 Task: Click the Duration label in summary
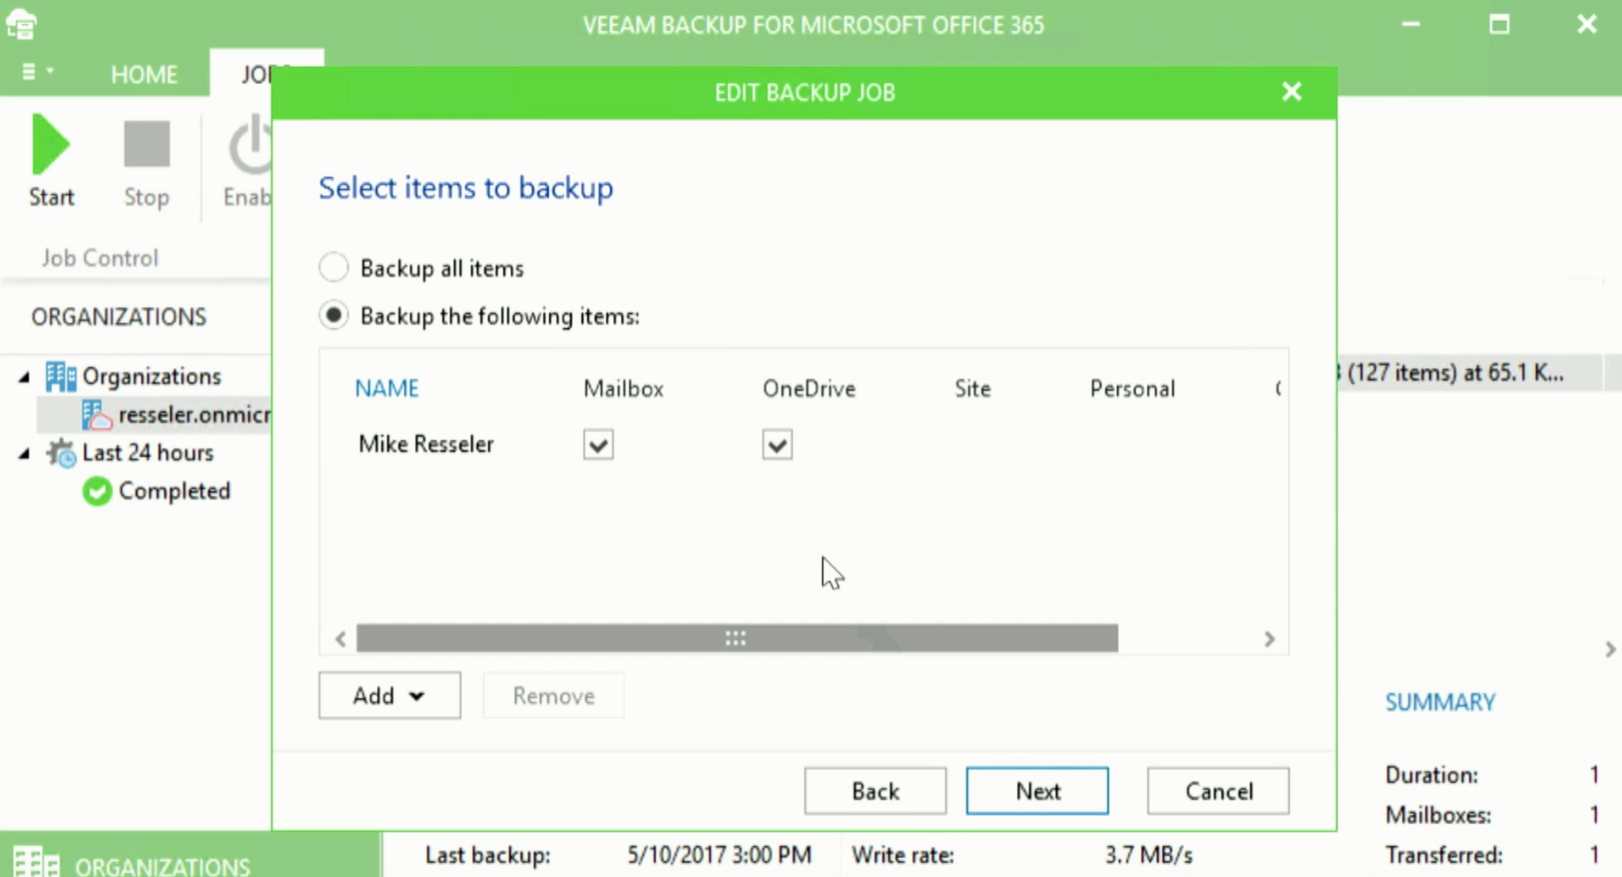coord(1431,775)
